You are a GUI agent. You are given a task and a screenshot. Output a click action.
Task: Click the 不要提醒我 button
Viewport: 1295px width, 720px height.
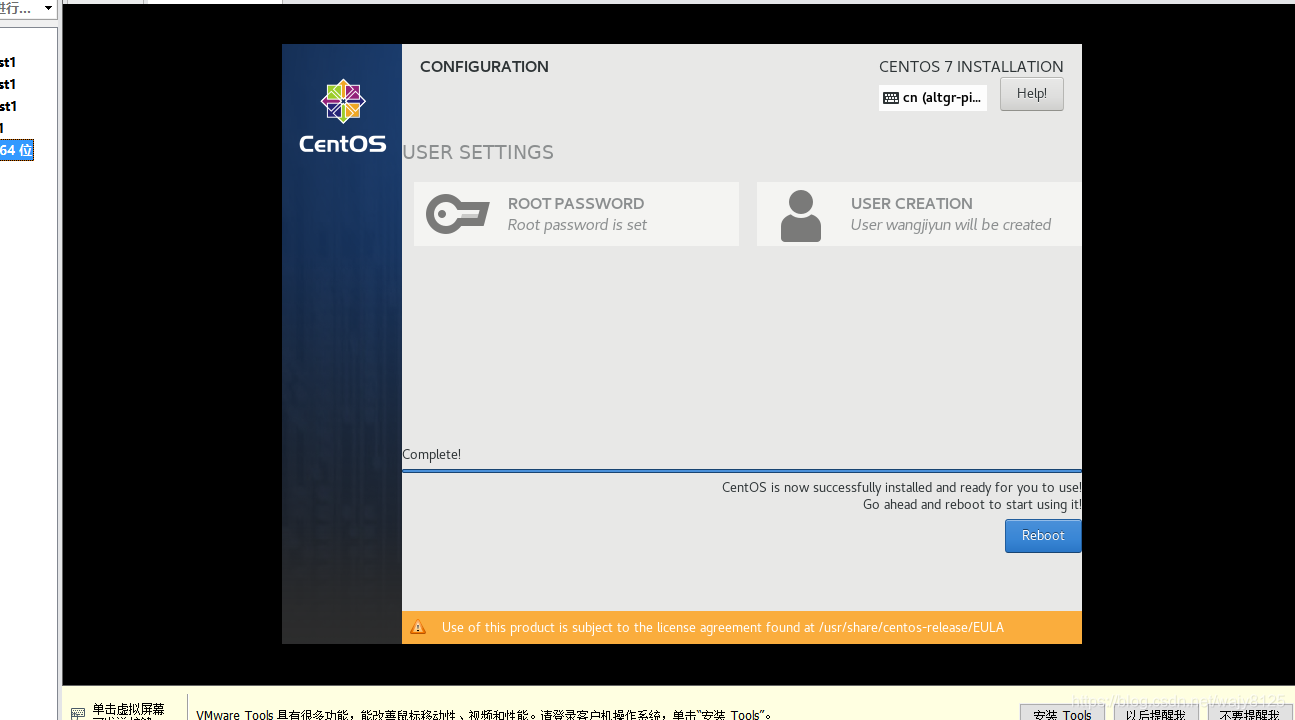point(1249,713)
